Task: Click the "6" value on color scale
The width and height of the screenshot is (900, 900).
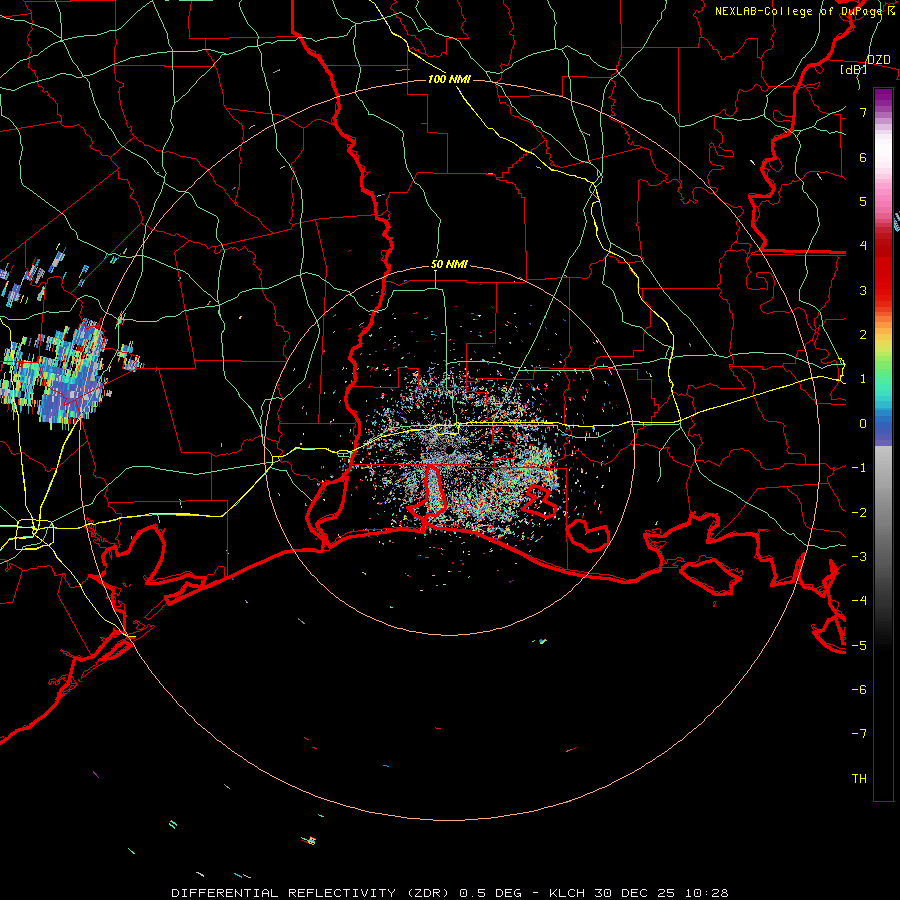Action: 863,157
